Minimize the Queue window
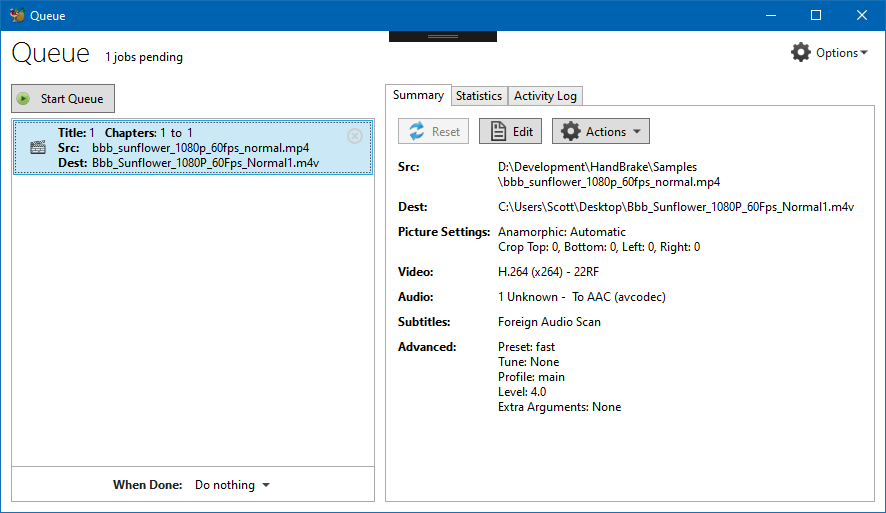 click(771, 15)
